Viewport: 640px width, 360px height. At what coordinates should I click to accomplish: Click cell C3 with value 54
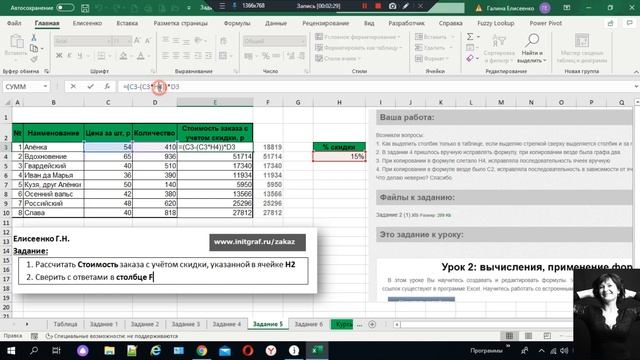(x=108, y=147)
